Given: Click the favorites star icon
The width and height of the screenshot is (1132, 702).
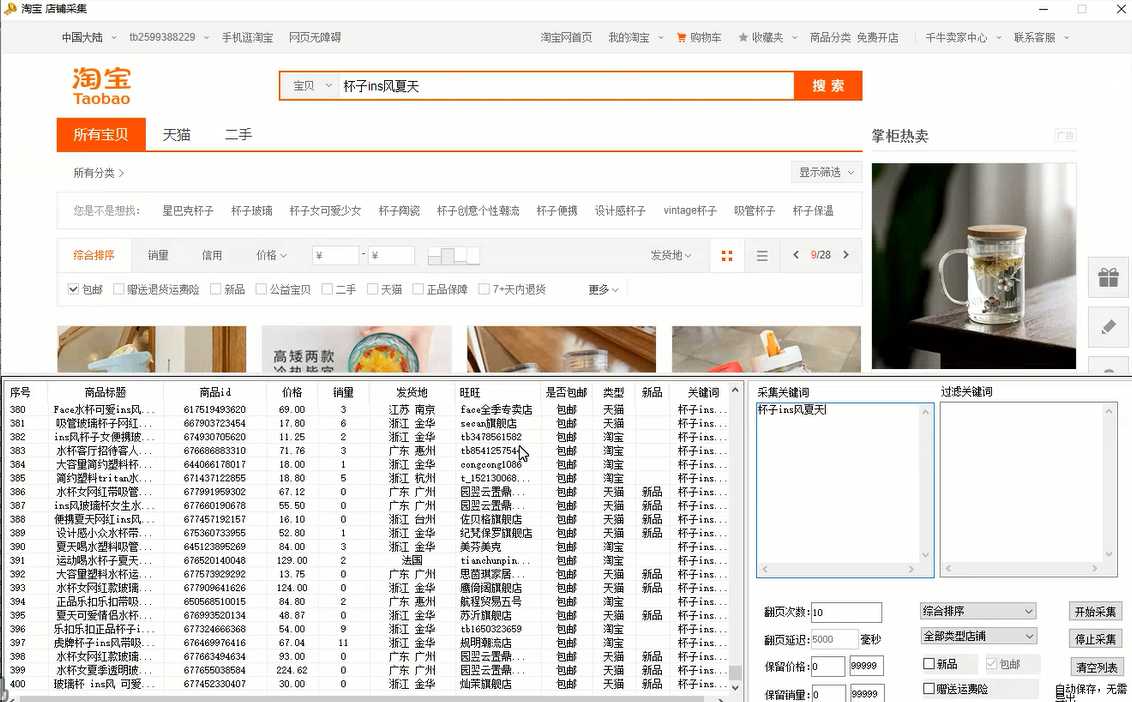Looking at the screenshot, I should [x=742, y=38].
